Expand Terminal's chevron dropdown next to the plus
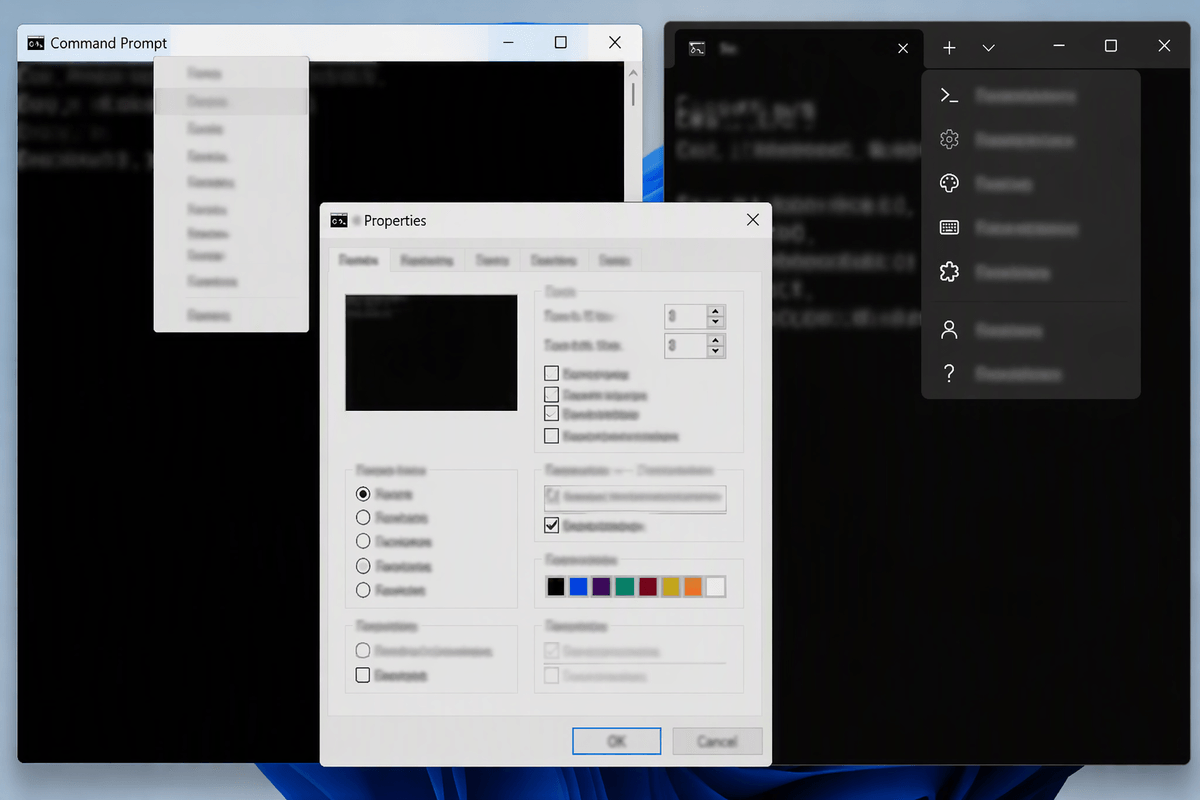 (988, 48)
